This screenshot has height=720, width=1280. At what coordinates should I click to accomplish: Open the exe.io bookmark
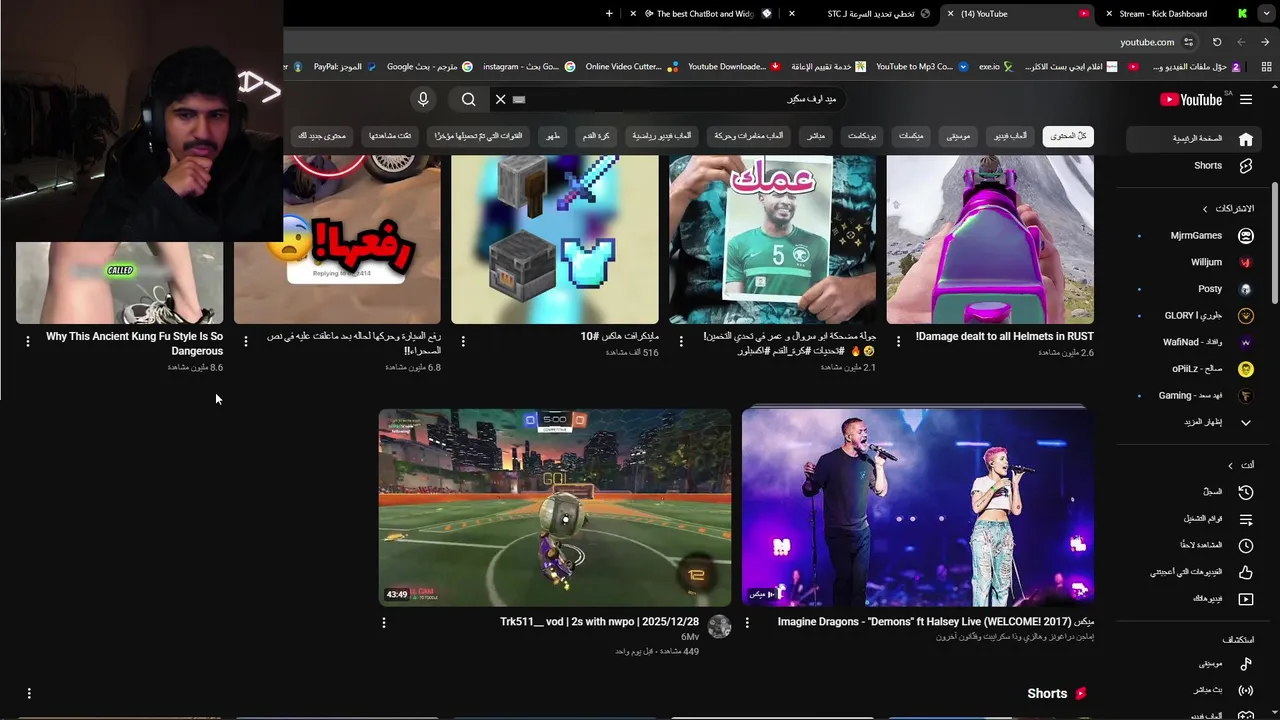click(996, 67)
